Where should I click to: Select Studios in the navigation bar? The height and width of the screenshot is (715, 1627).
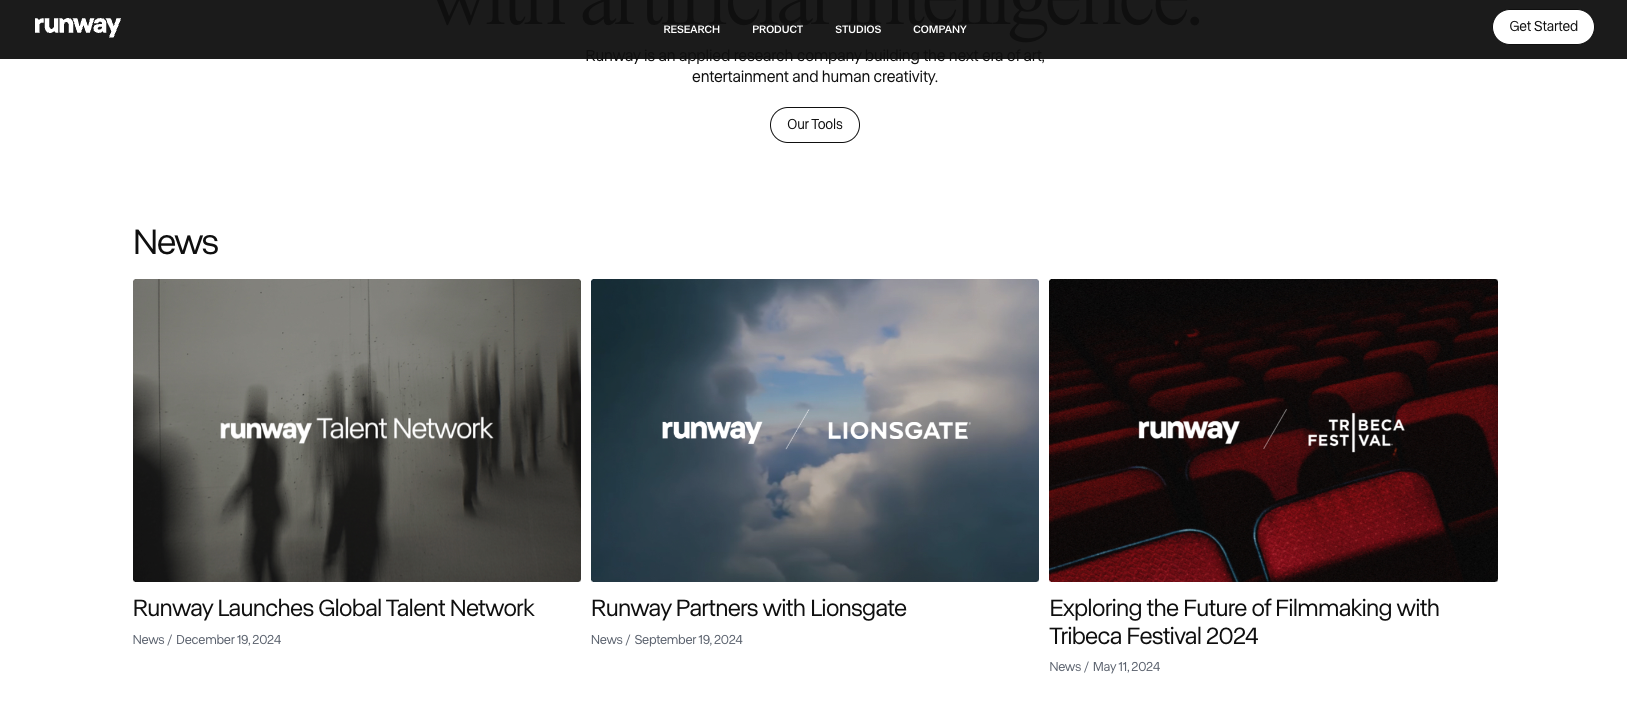point(857,29)
